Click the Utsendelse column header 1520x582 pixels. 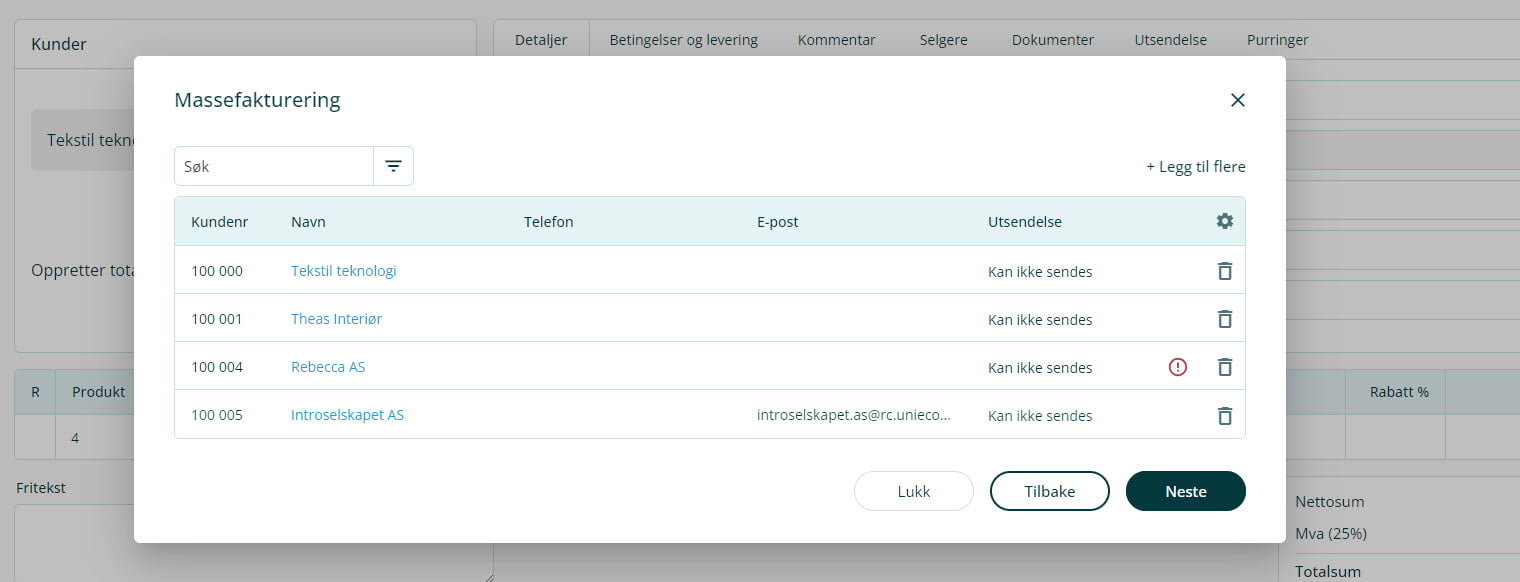tap(1024, 222)
